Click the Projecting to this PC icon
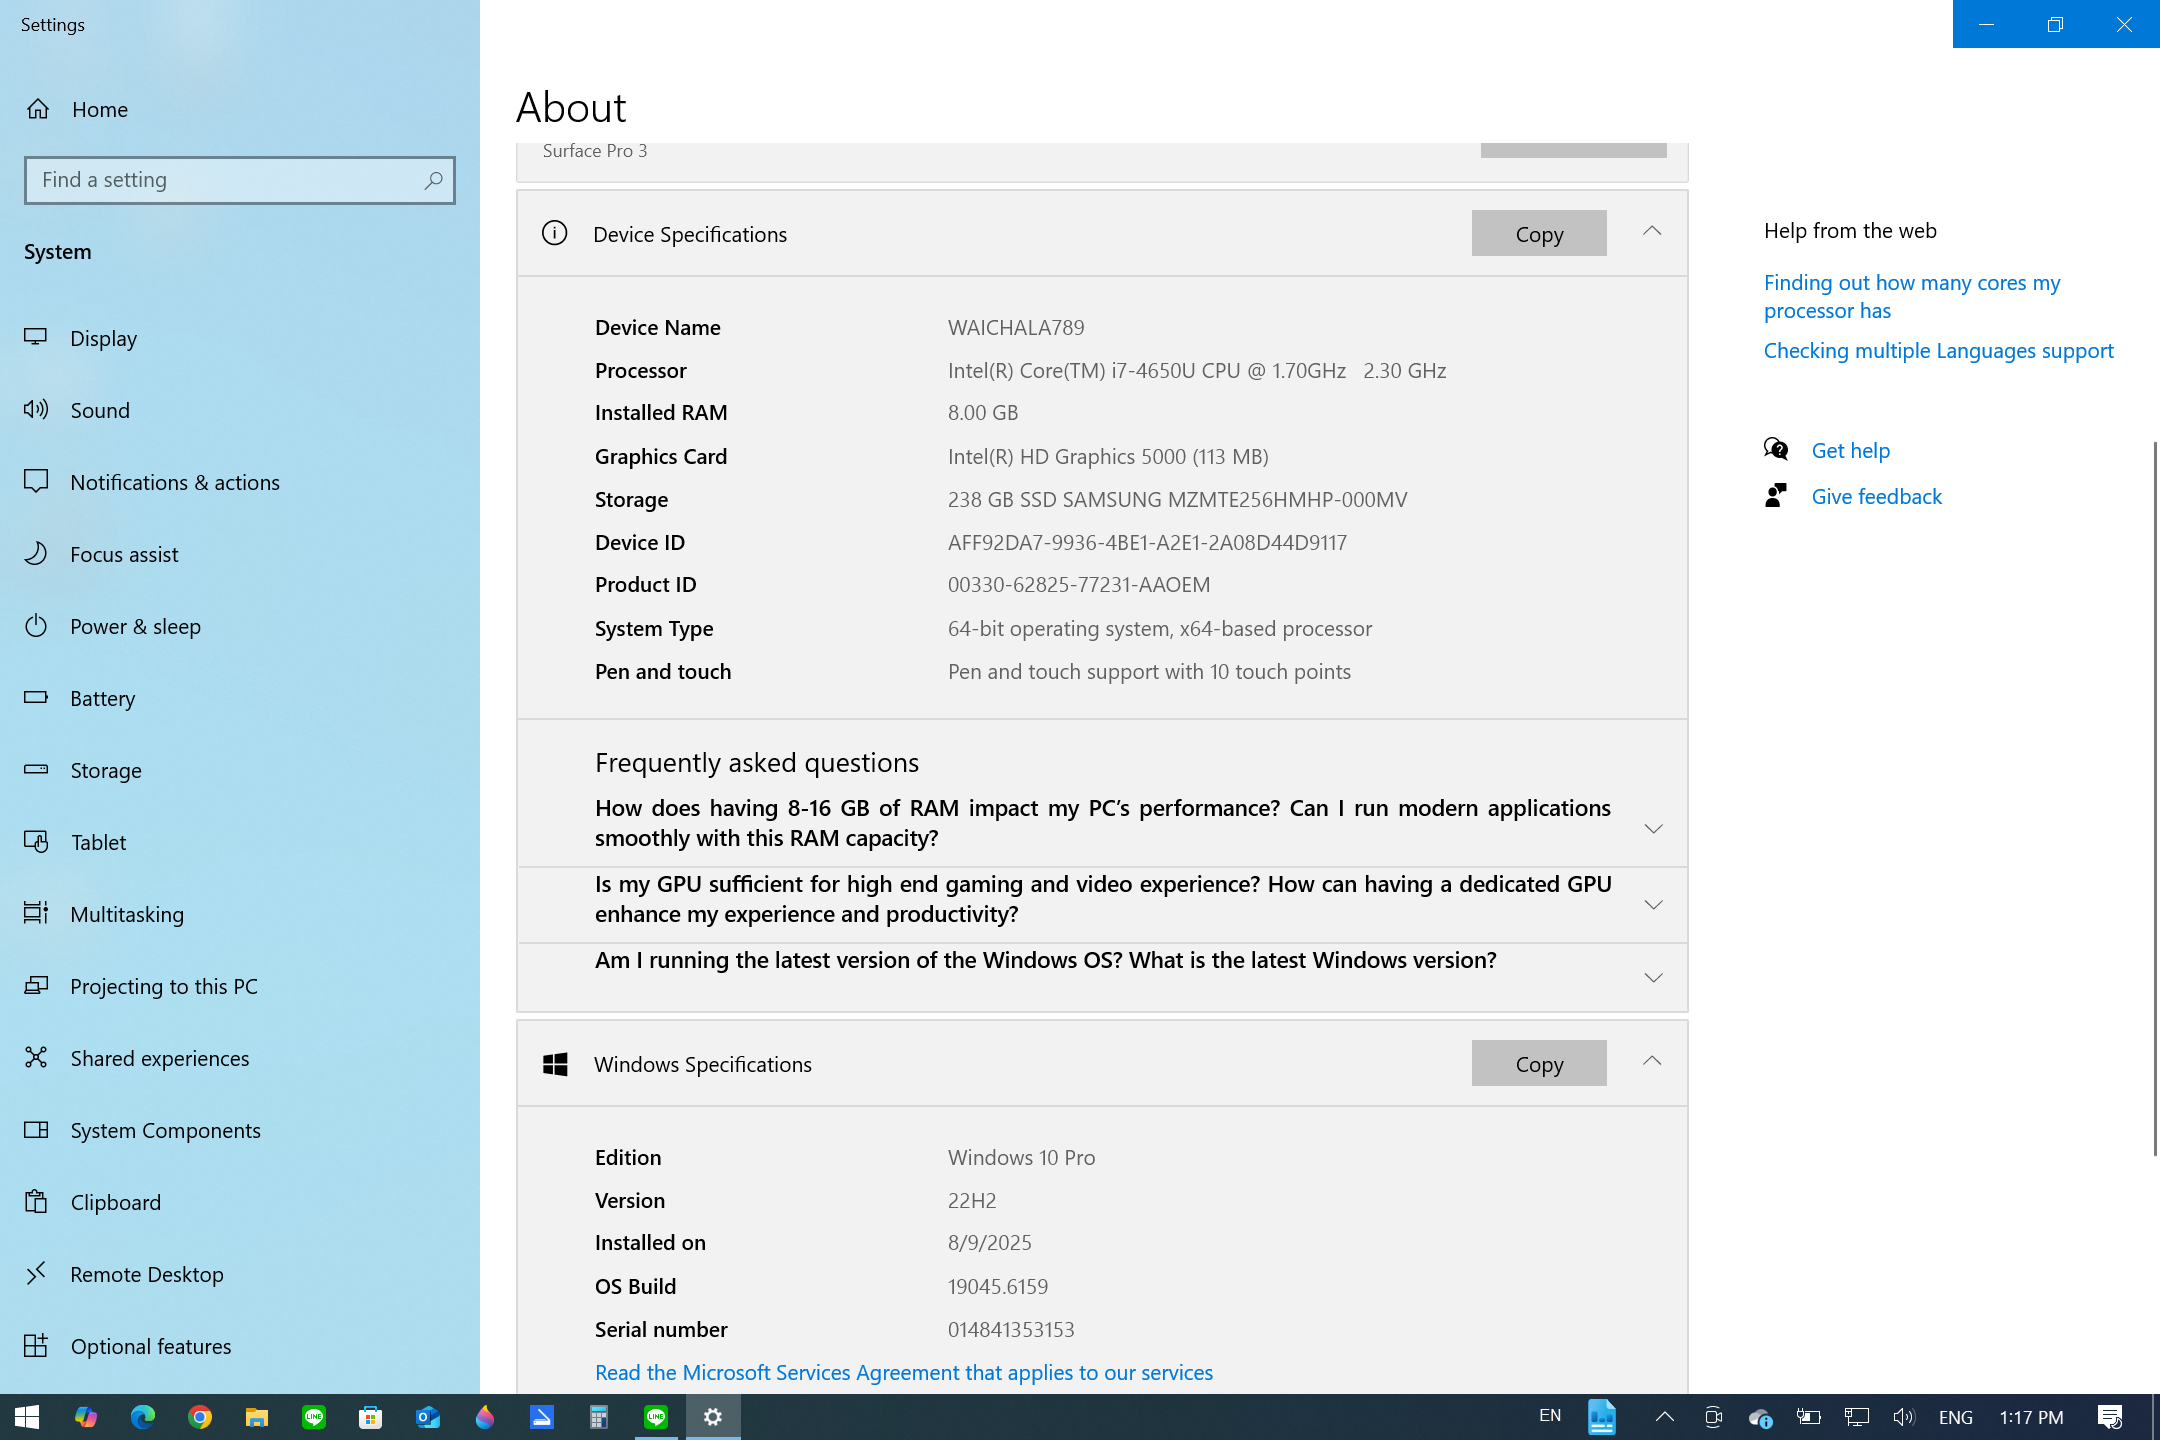 coord(36,985)
